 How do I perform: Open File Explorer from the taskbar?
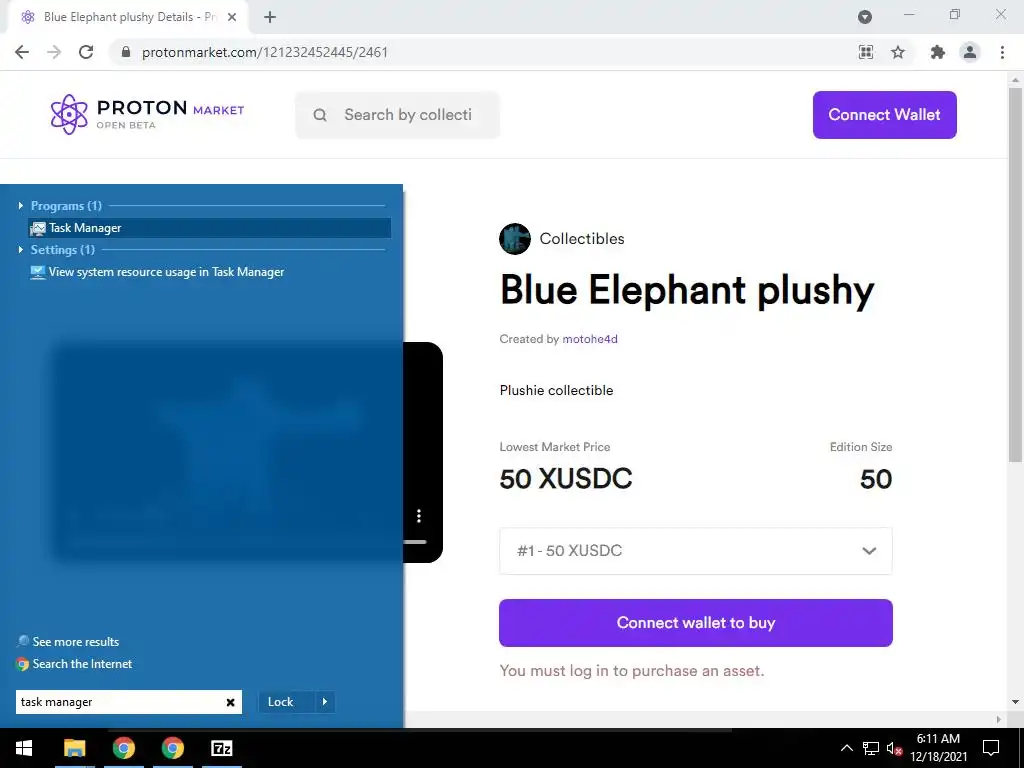74,748
